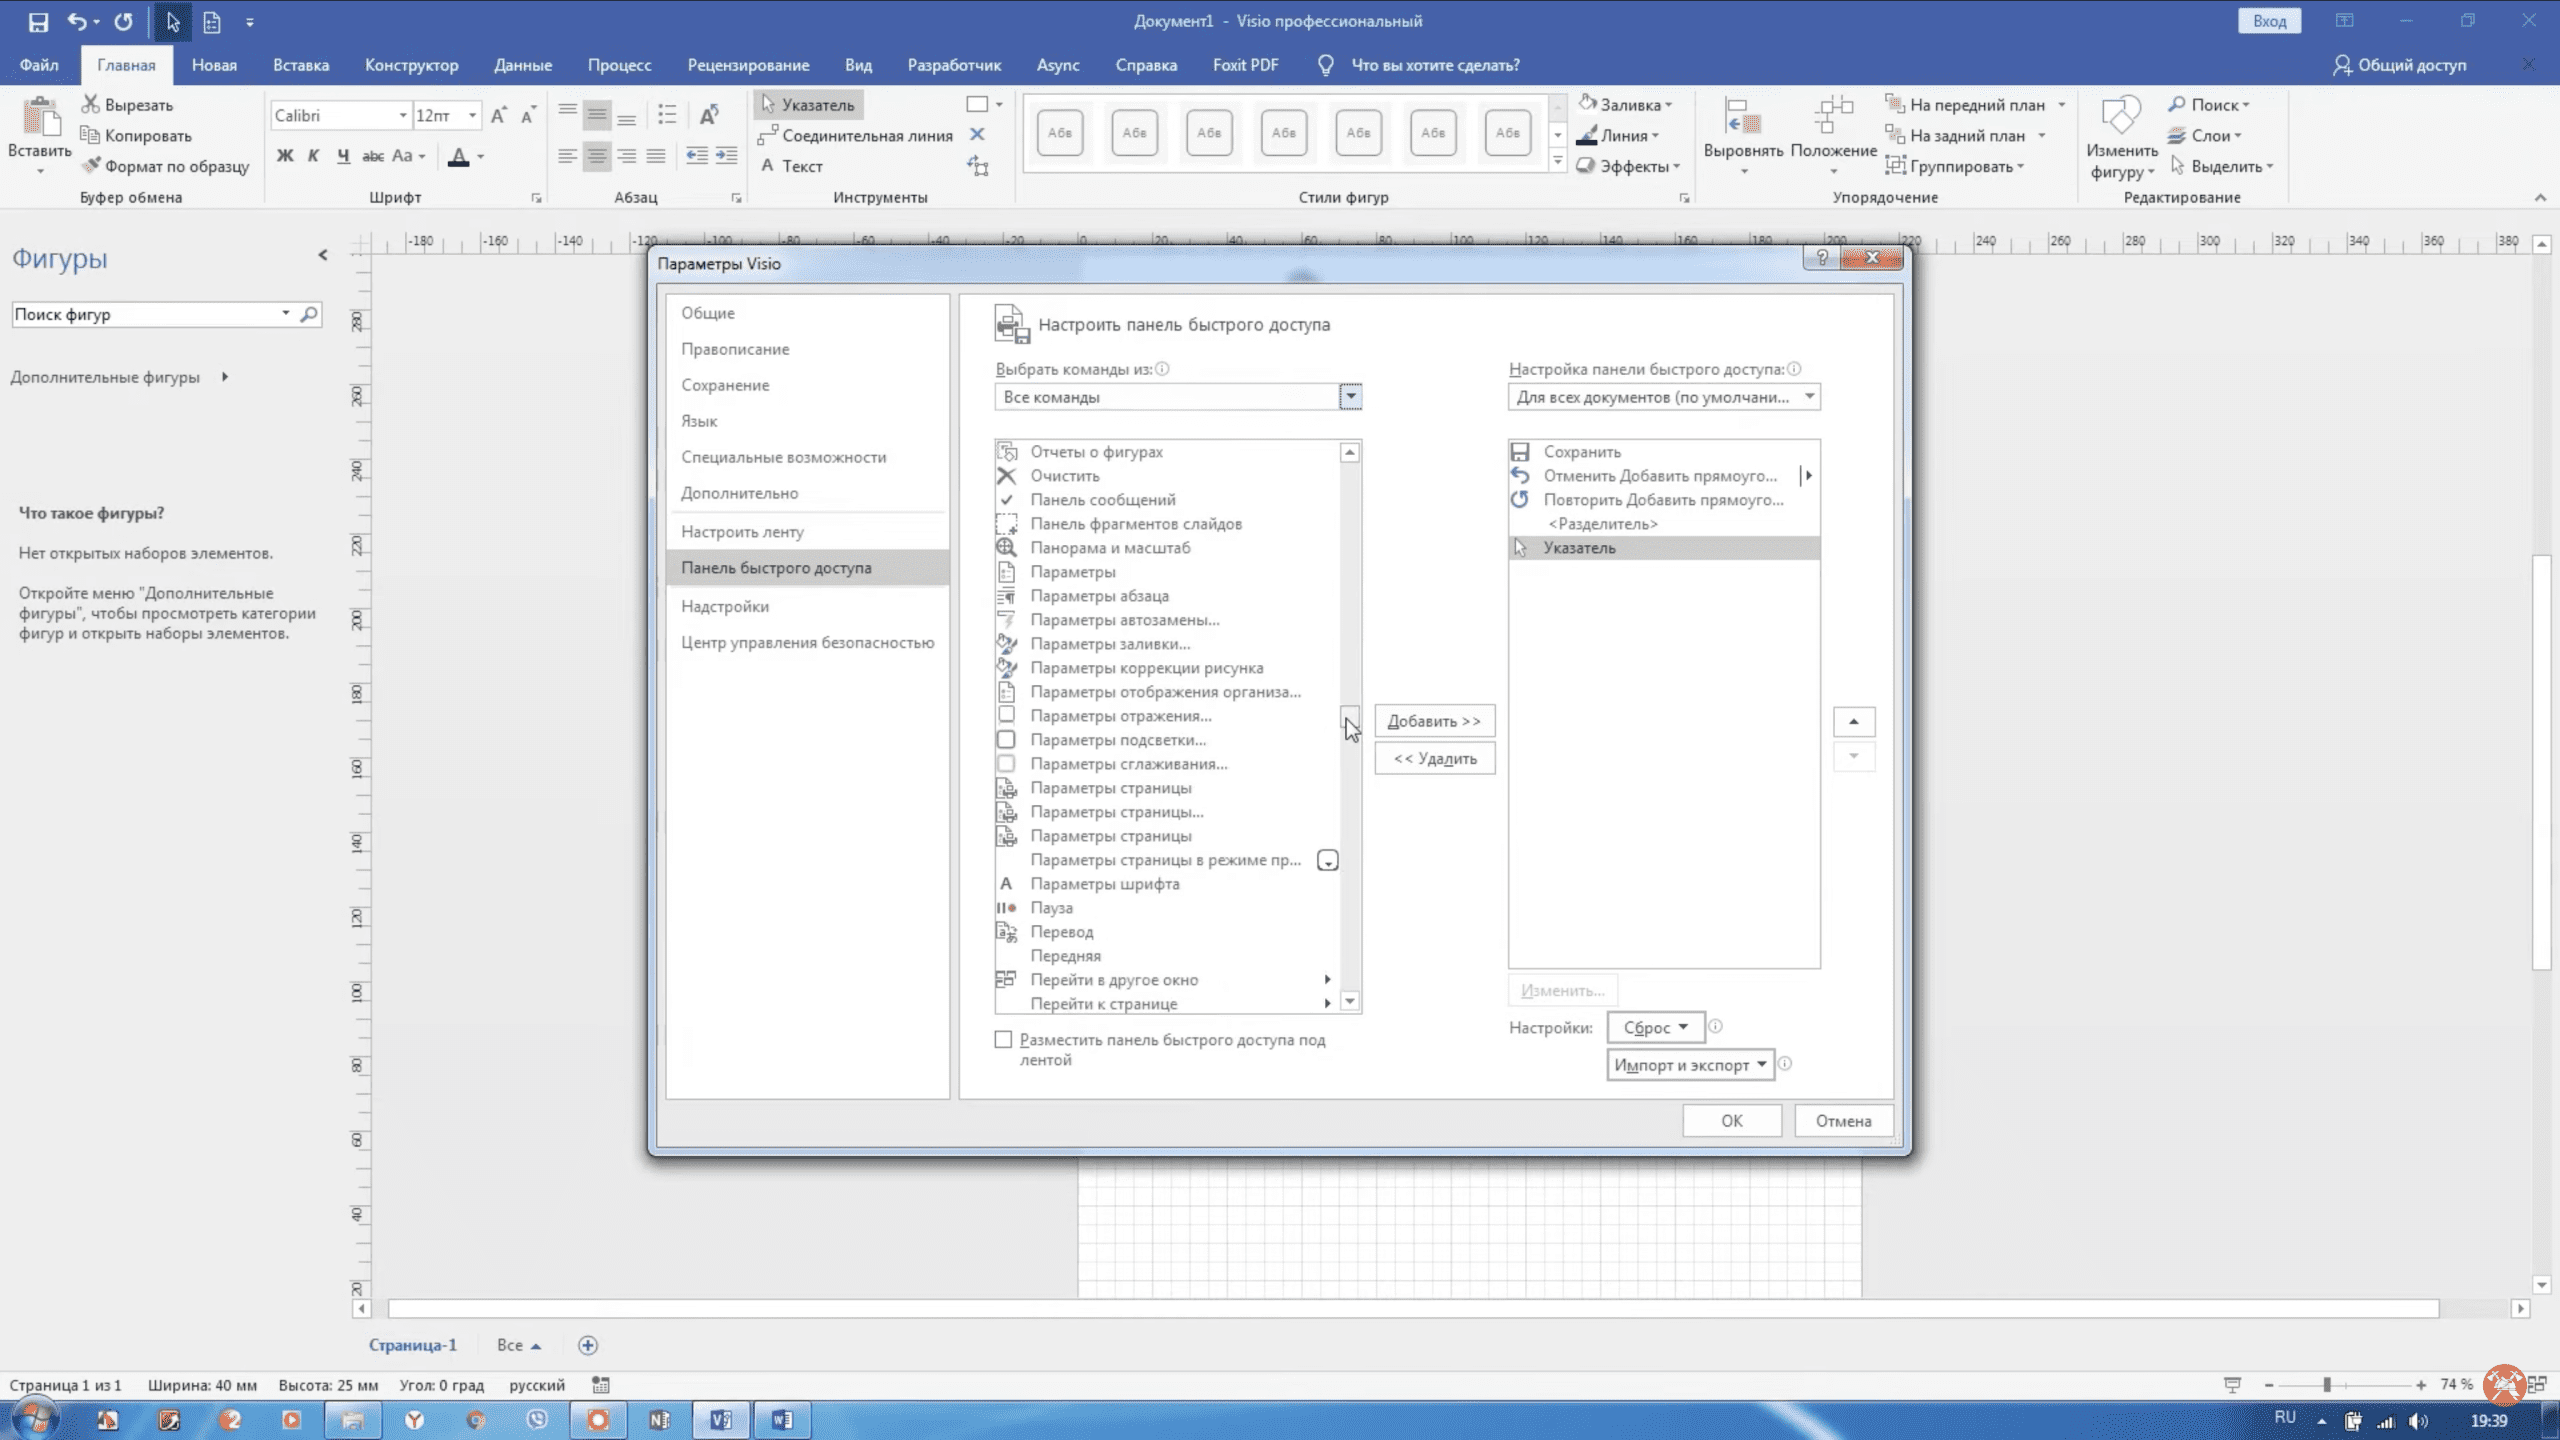This screenshot has width=2560, height=1440.
Task: Open the Все команды dropdown
Action: pos(1350,397)
